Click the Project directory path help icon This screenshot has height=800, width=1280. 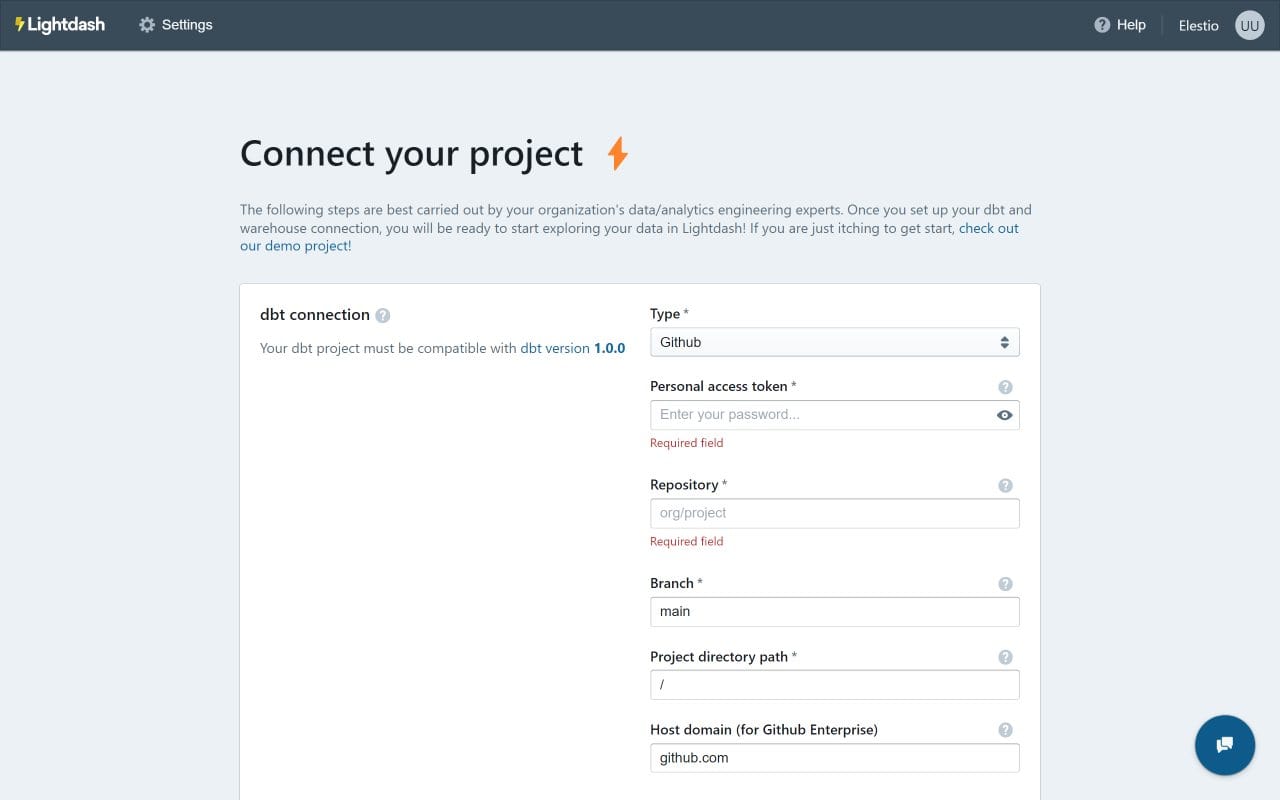point(1005,657)
